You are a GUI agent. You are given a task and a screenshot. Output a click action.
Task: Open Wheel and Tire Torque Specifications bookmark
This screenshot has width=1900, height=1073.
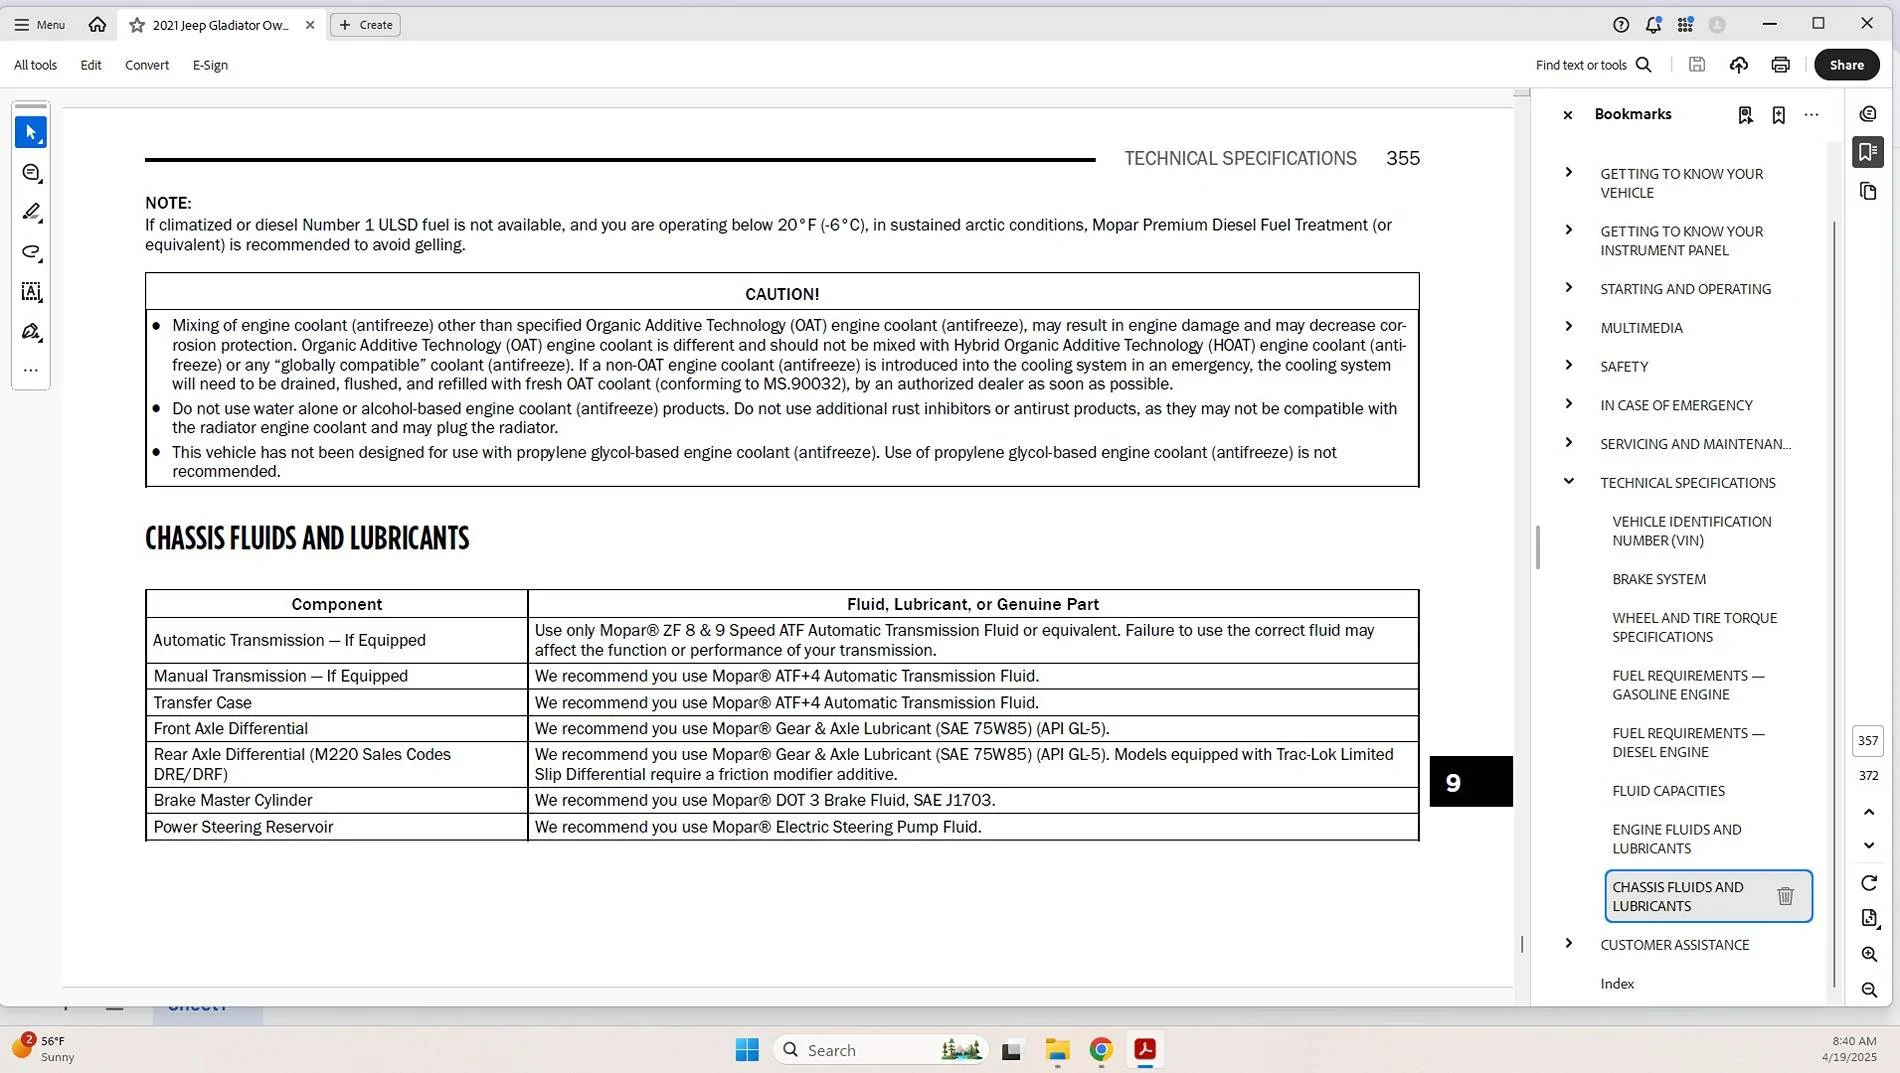pos(1694,627)
